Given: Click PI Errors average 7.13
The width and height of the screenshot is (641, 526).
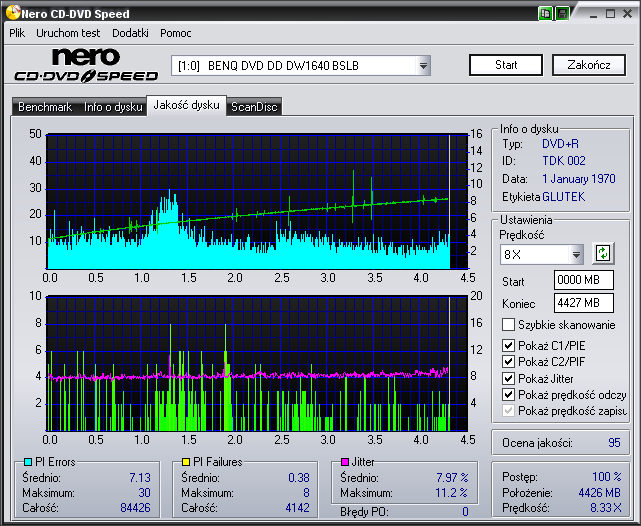Looking at the screenshot, I should coord(140,477).
